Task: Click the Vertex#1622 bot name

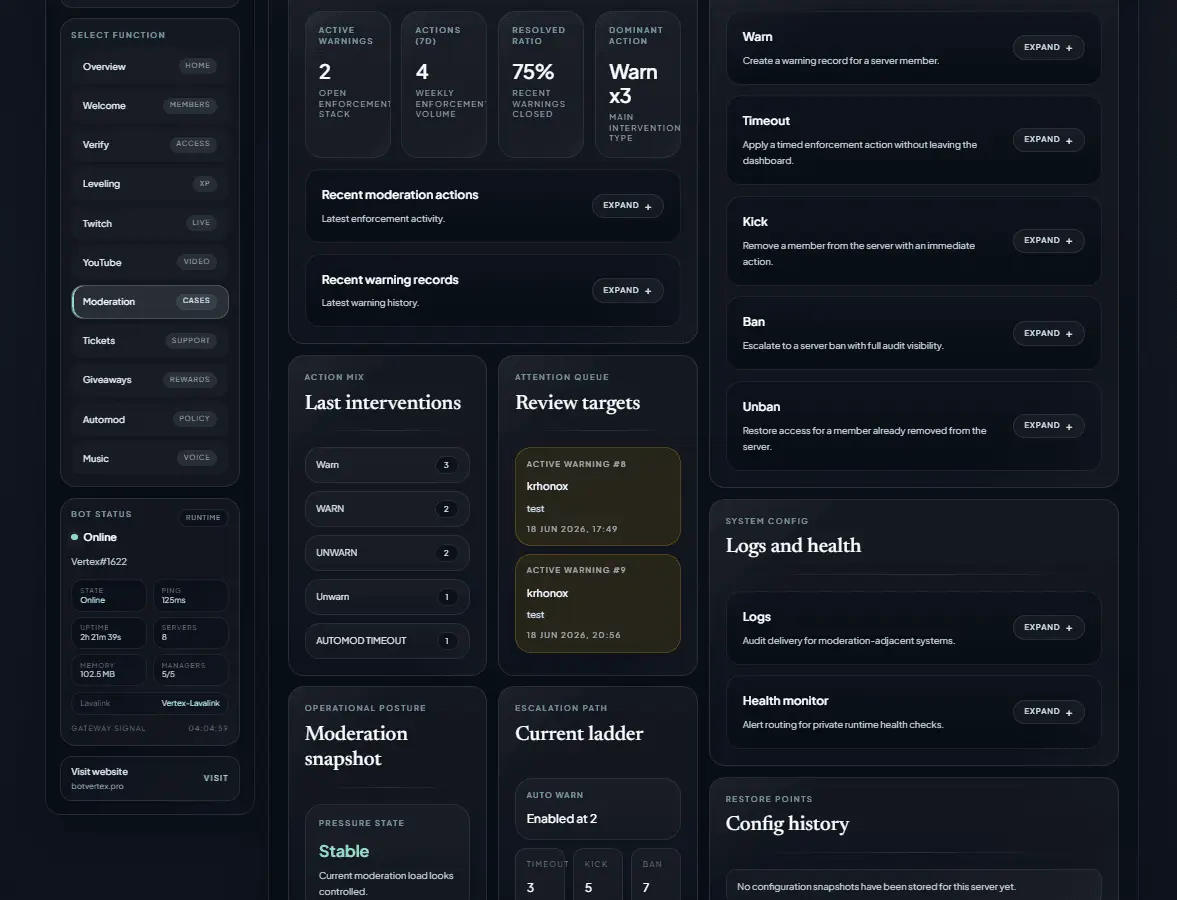Action: point(99,561)
